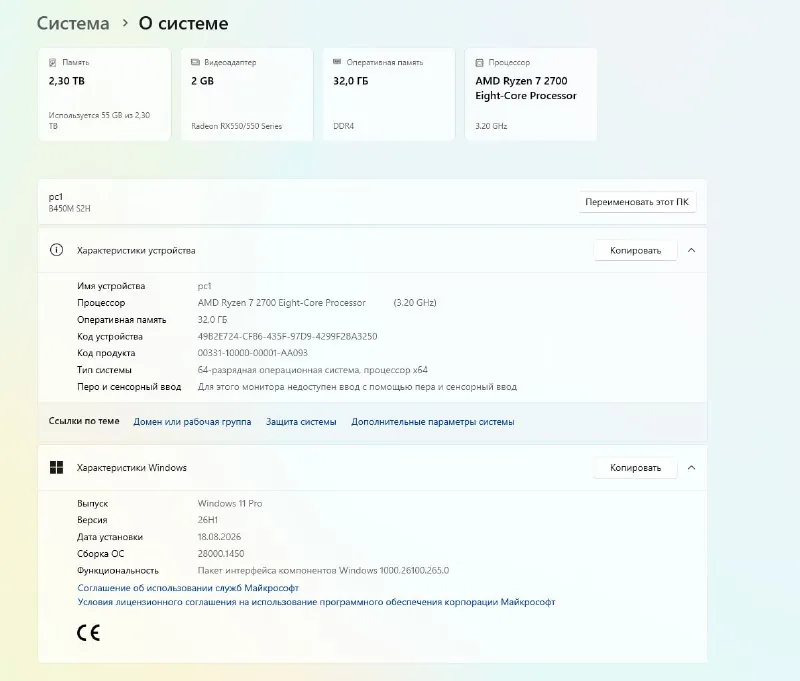Click the Функциональность label

pos(118,570)
